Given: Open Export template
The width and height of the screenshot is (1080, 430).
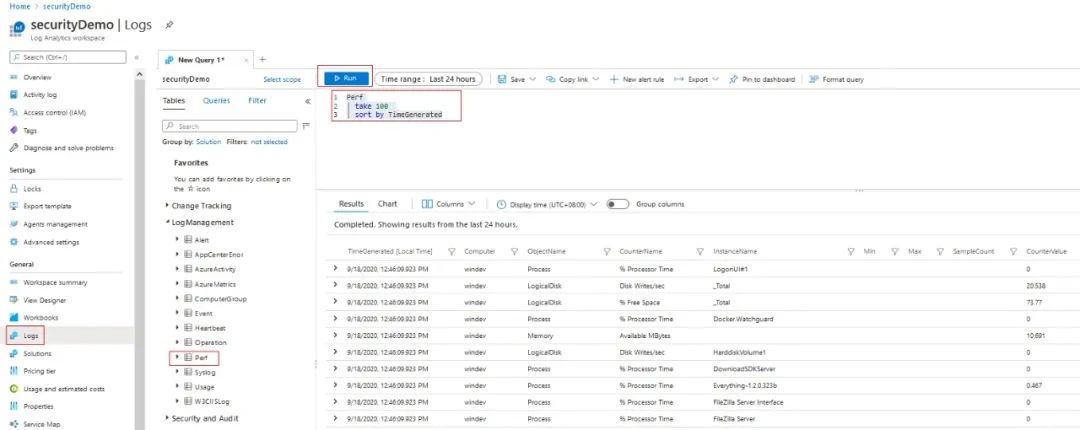Looking at the screenshot, I should click(x=47, y=206).
